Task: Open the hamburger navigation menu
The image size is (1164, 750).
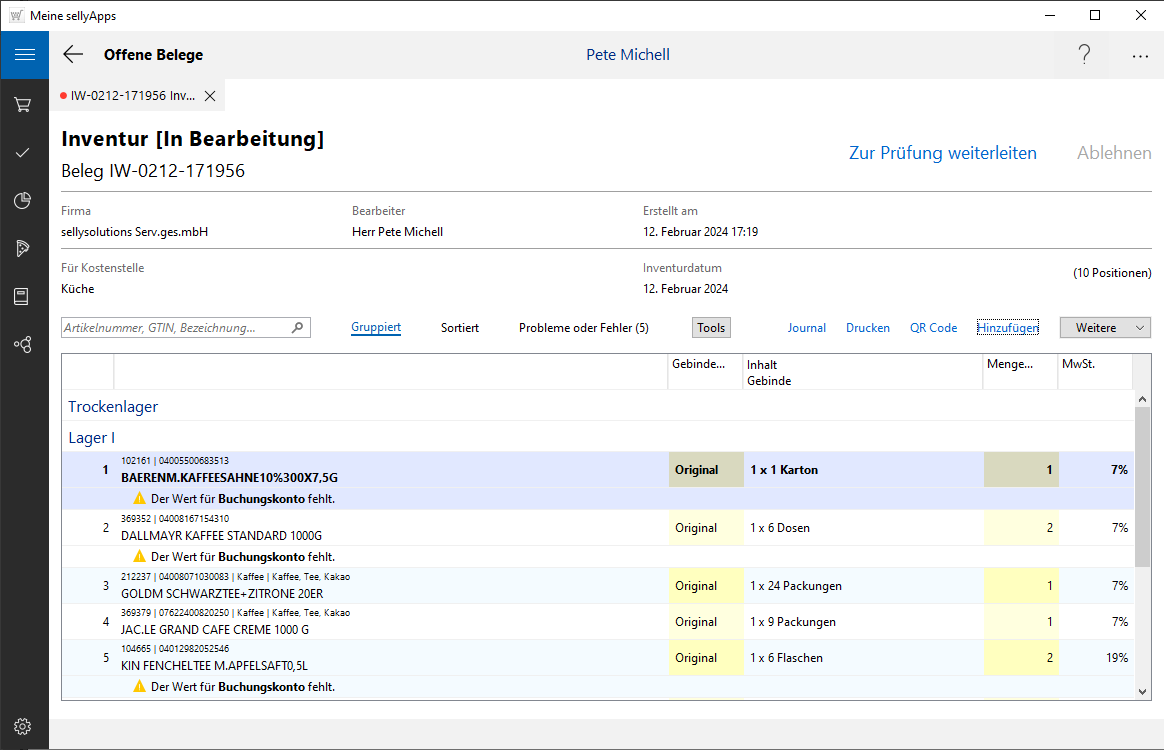Action: (x=24, y=55)
